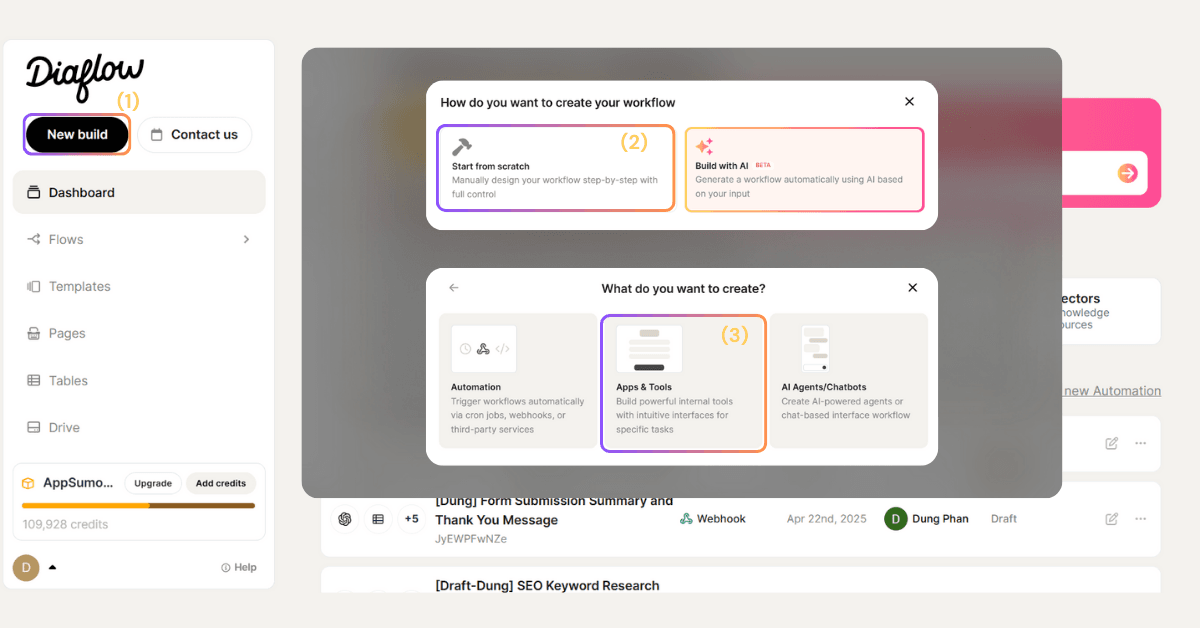Click the OpenAI icon in flow row

(345, 519)
